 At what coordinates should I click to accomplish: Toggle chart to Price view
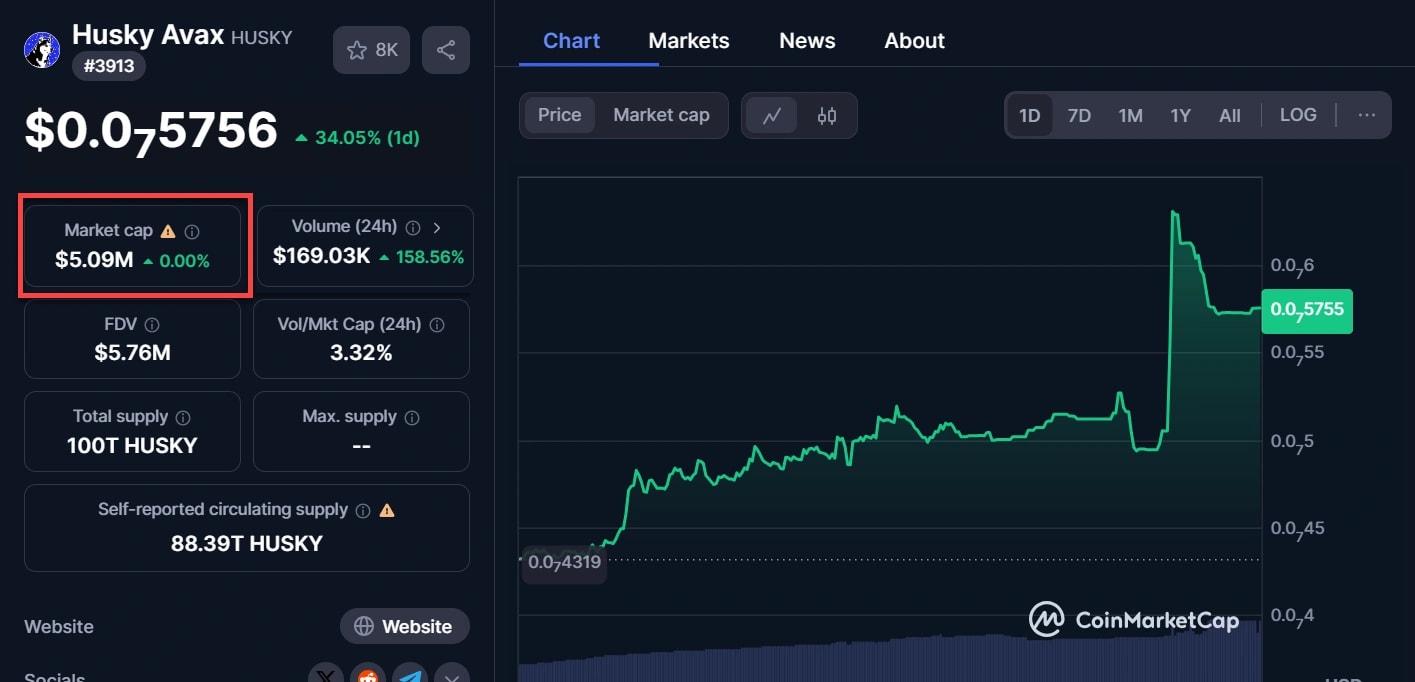click(x=559, y=115)
